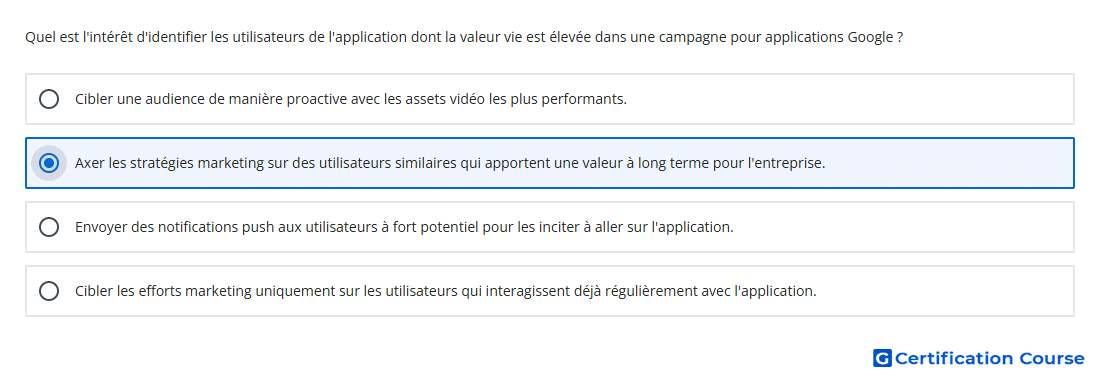The width and height of the screenshot is (1100, 377).
Task: Click the word 'Course' in the watermark
Action: (1052, 359)
